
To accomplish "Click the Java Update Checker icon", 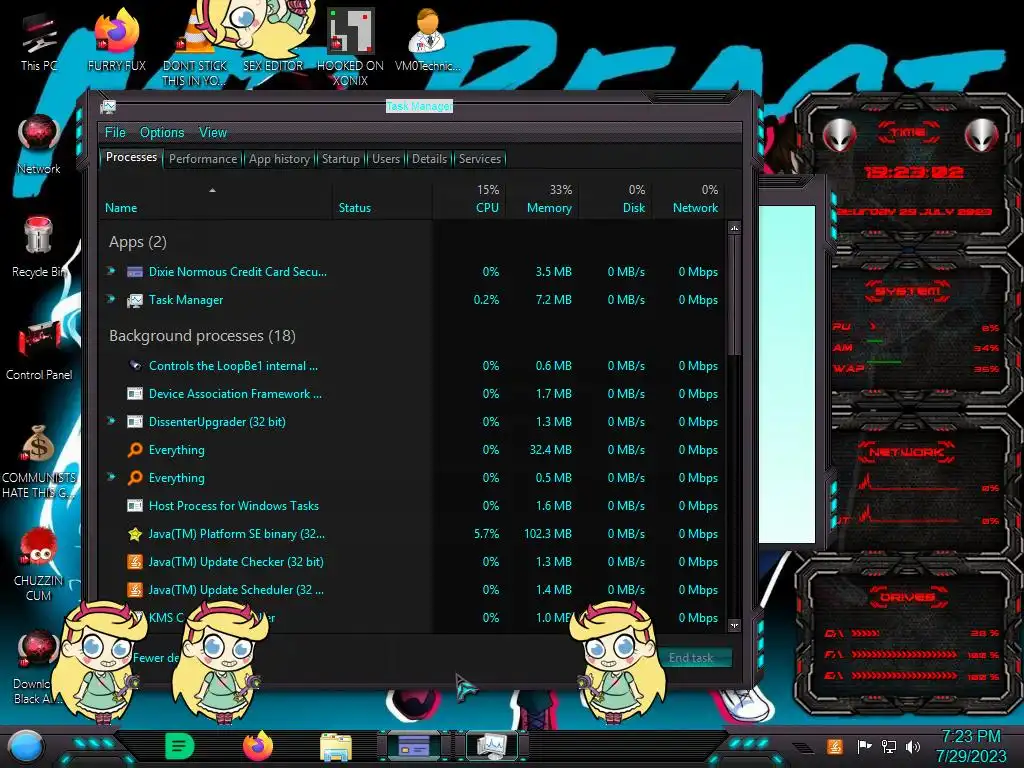I will pos(135,562).
